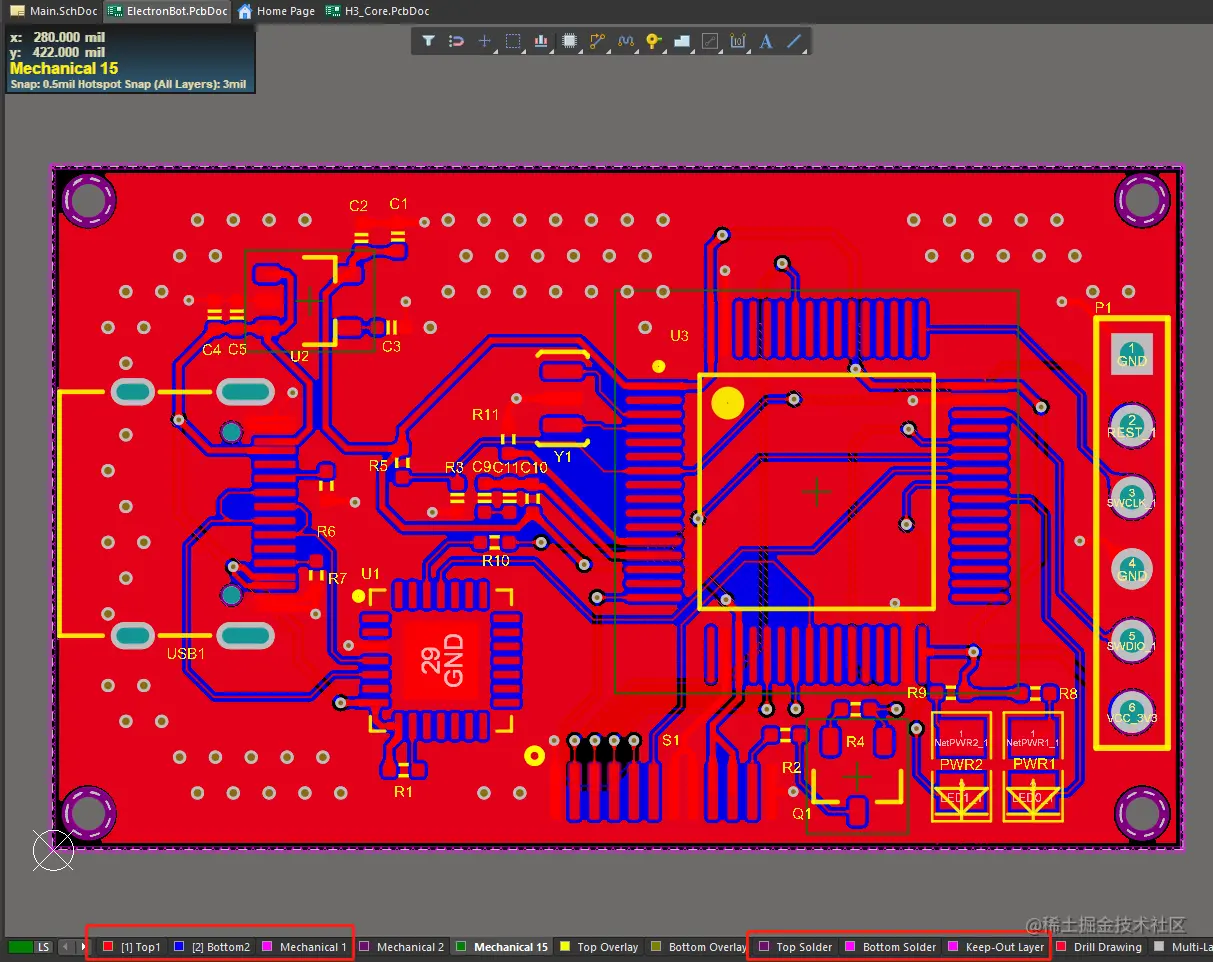Select the Drill Drawing layer tab
This screenshot has height=962, width=1213.
(x=1099, y=946)
